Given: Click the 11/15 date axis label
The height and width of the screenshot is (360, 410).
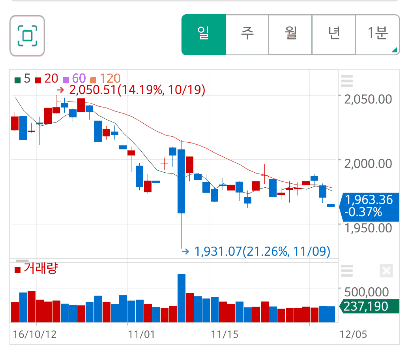Looking at the screenshot, I should tap(225, 334).
